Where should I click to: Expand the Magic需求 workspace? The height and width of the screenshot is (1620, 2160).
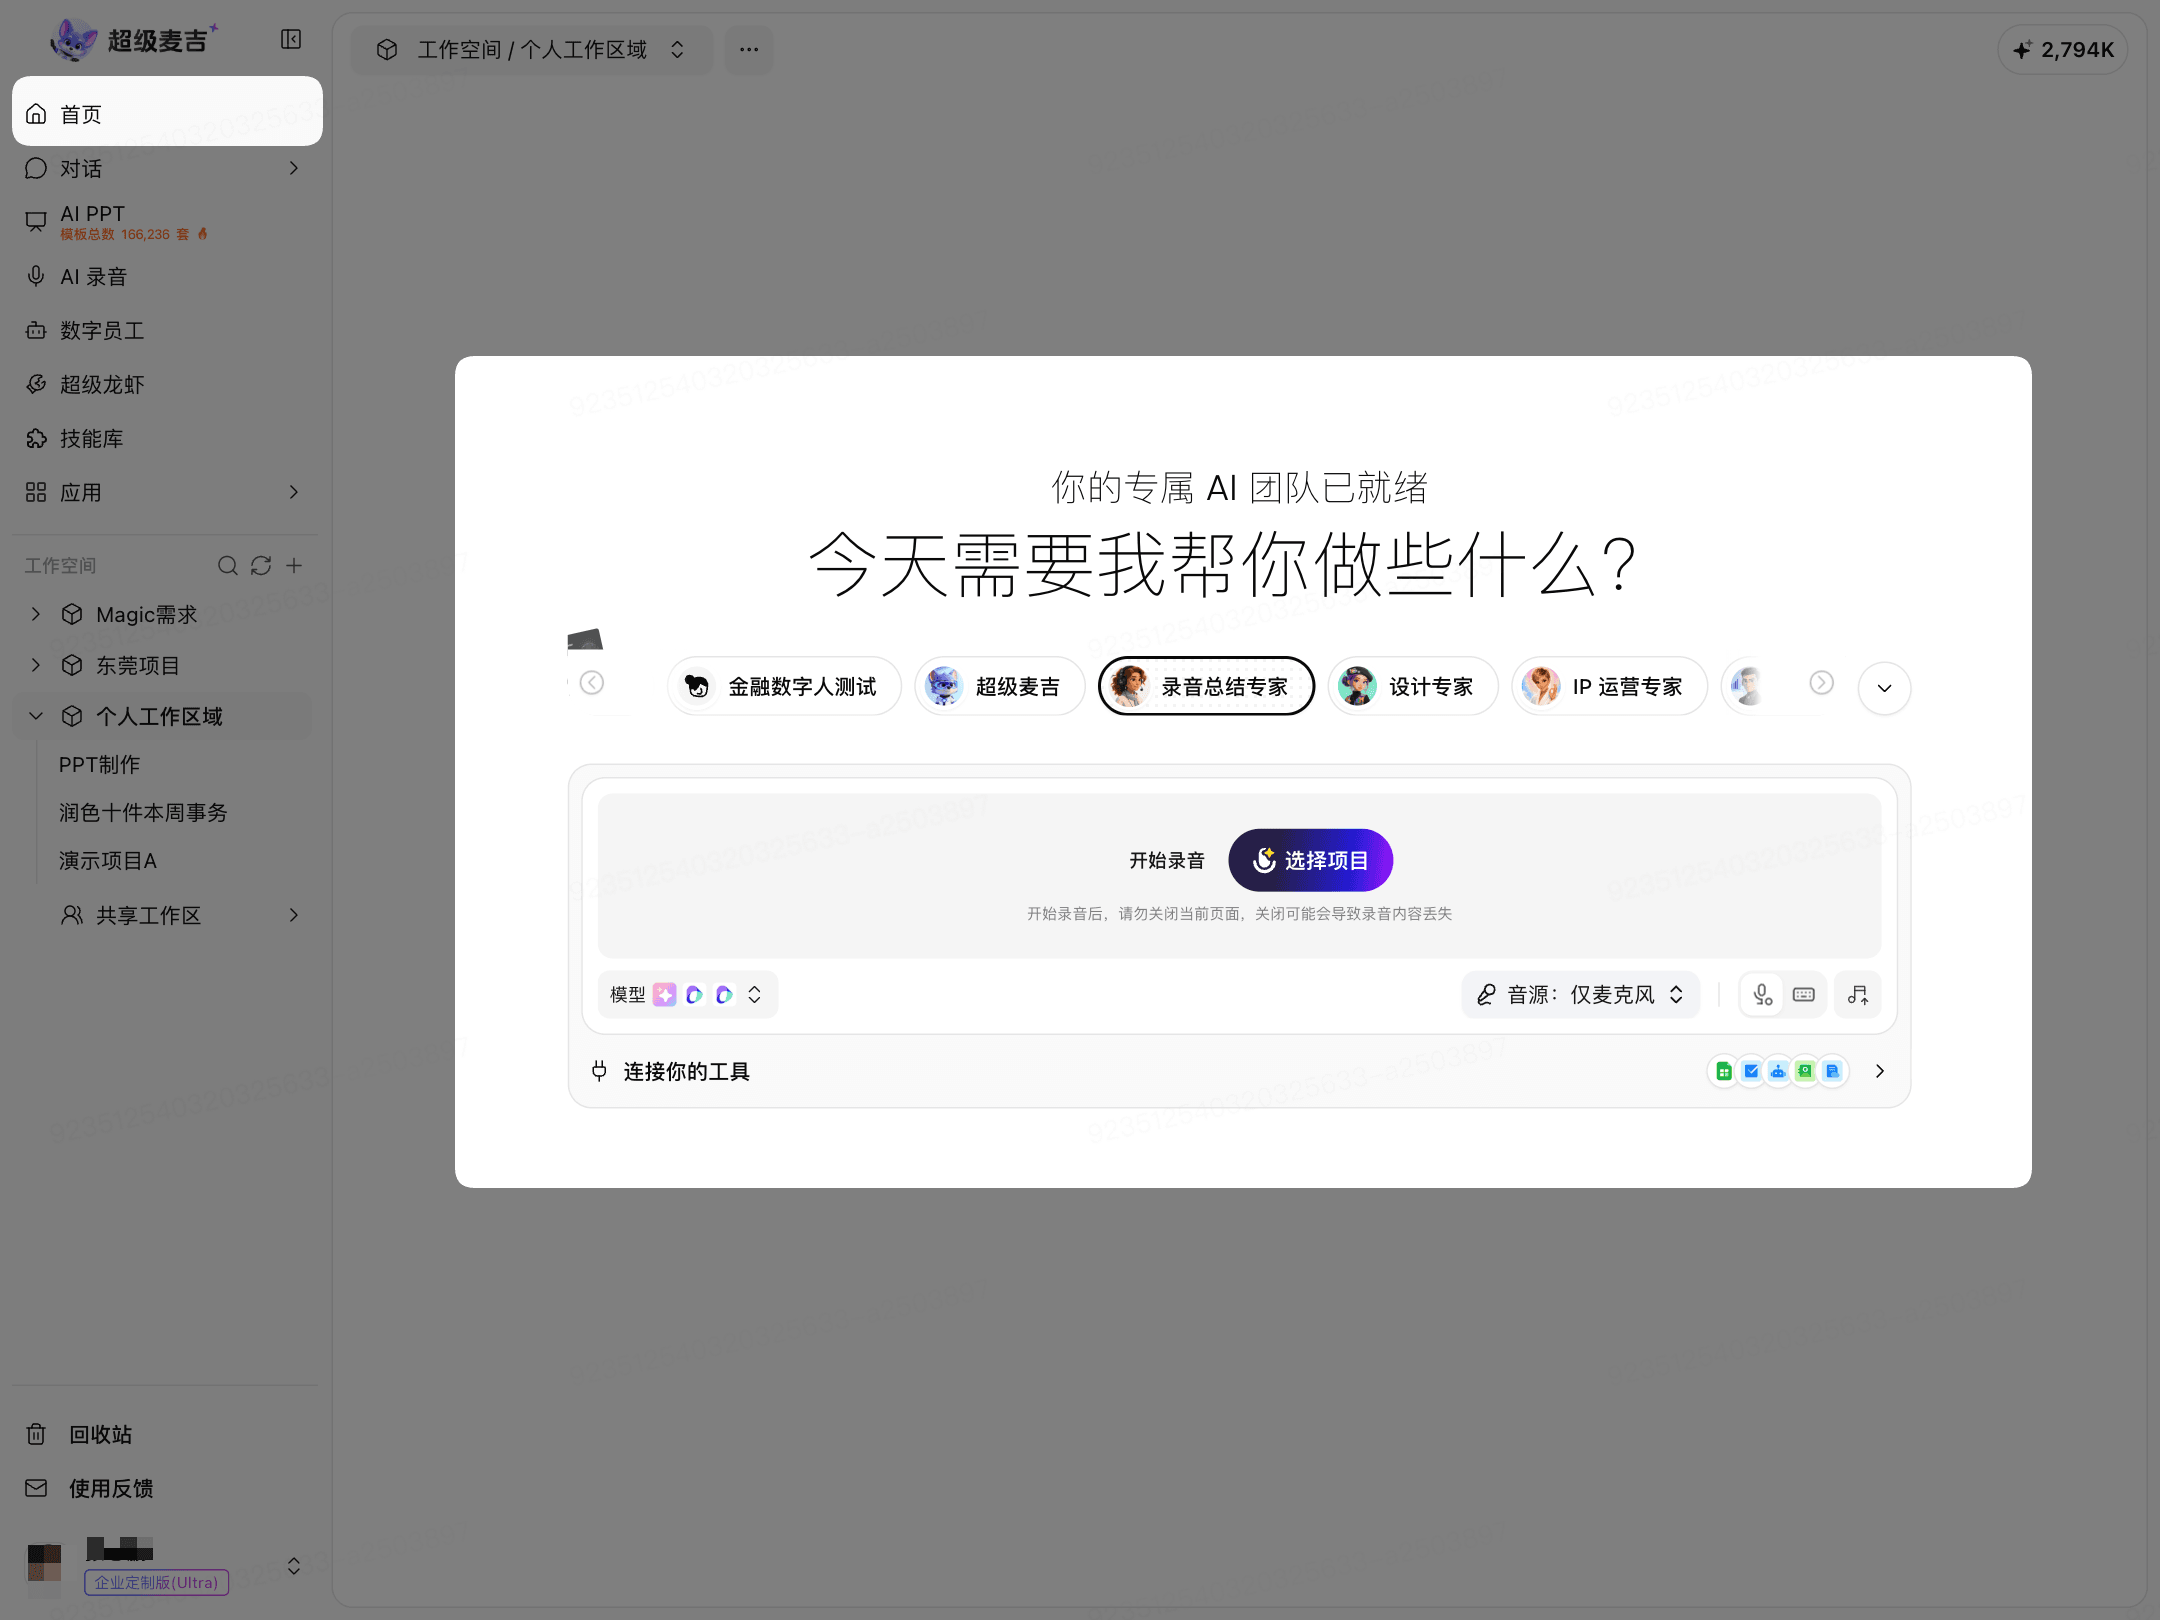[36, 614]
